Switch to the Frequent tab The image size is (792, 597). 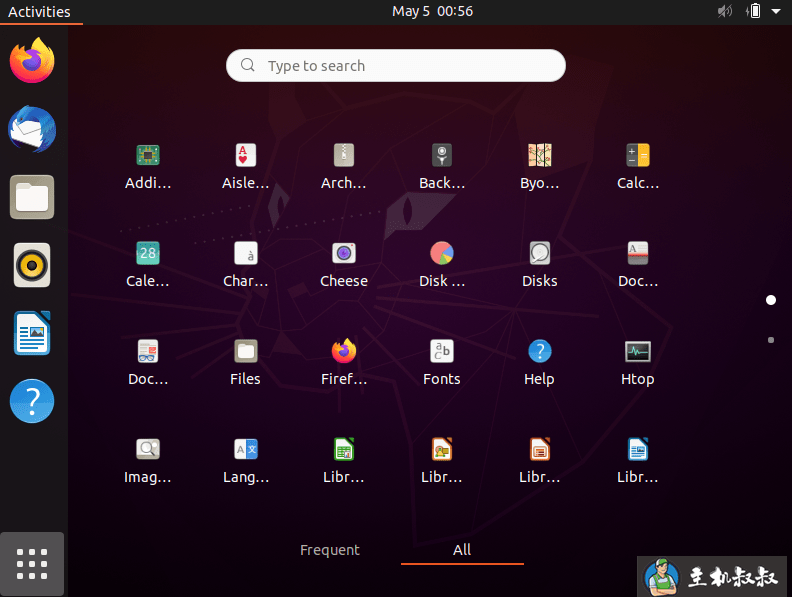click(x=330, y=550)
